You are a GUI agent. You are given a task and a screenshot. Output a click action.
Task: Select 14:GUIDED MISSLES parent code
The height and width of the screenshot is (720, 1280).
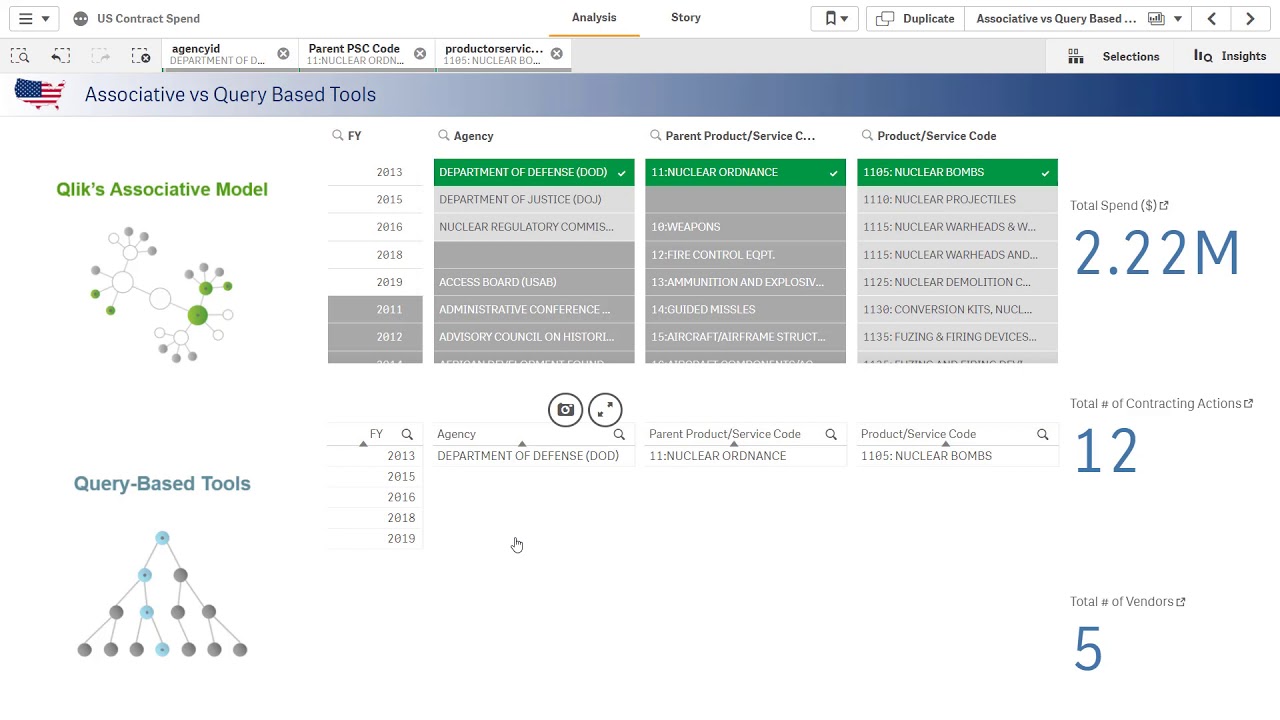(x=746, y=309)
